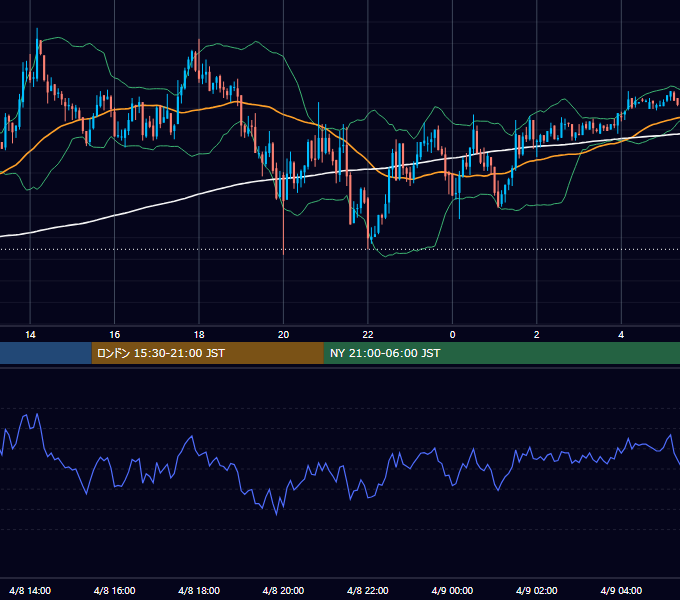This screenshot has width=680, height=600.
Task: Click the 4/9 02:00 label on lower axis
Action: [x=536, y=590]
